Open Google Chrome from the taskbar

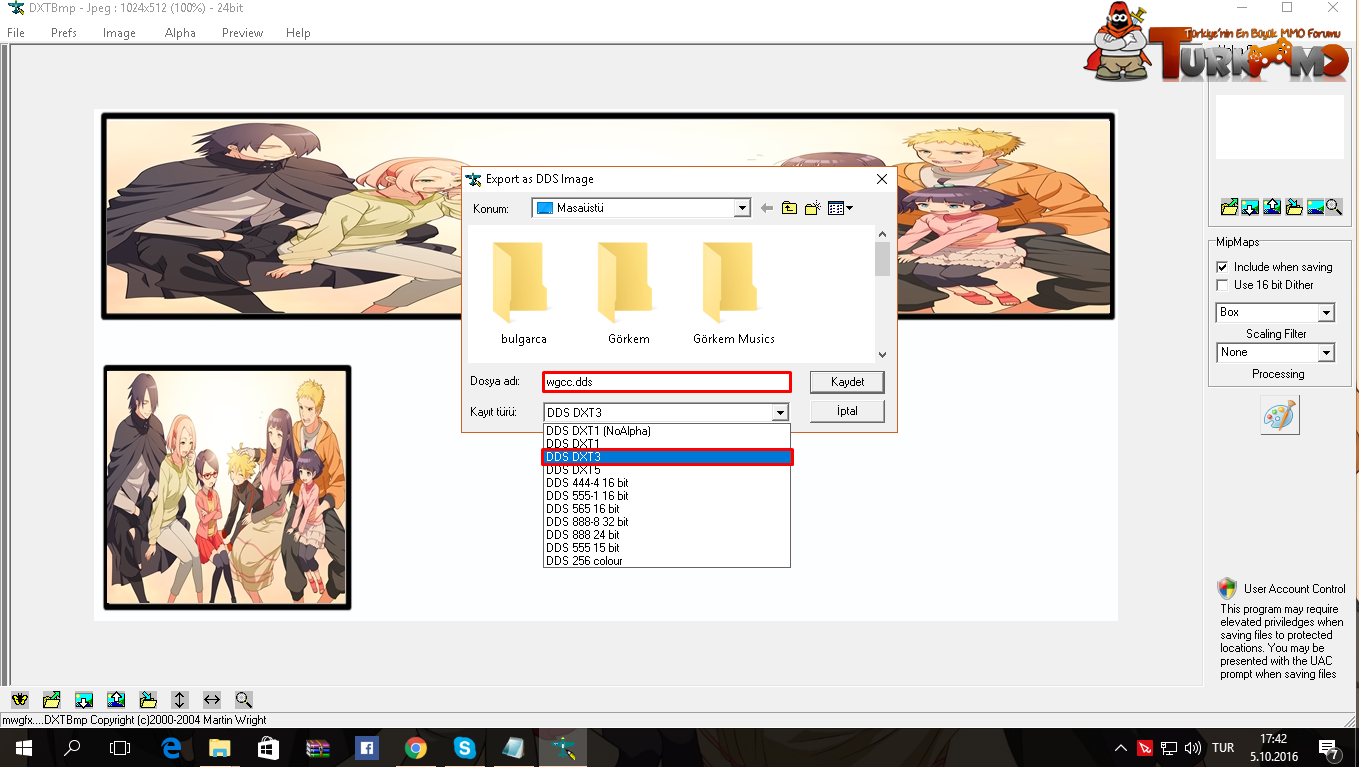(416, 747)
